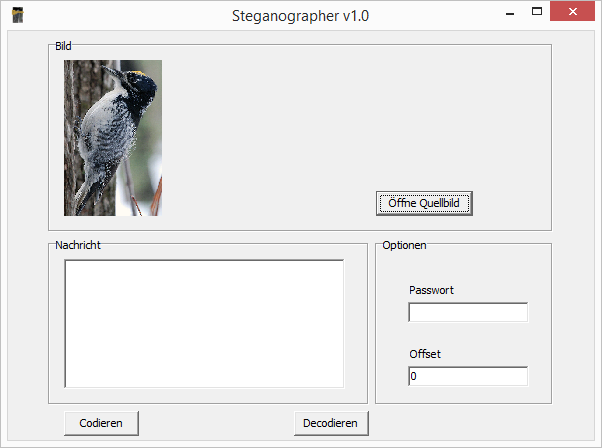Click the Optionen group label

404,245
